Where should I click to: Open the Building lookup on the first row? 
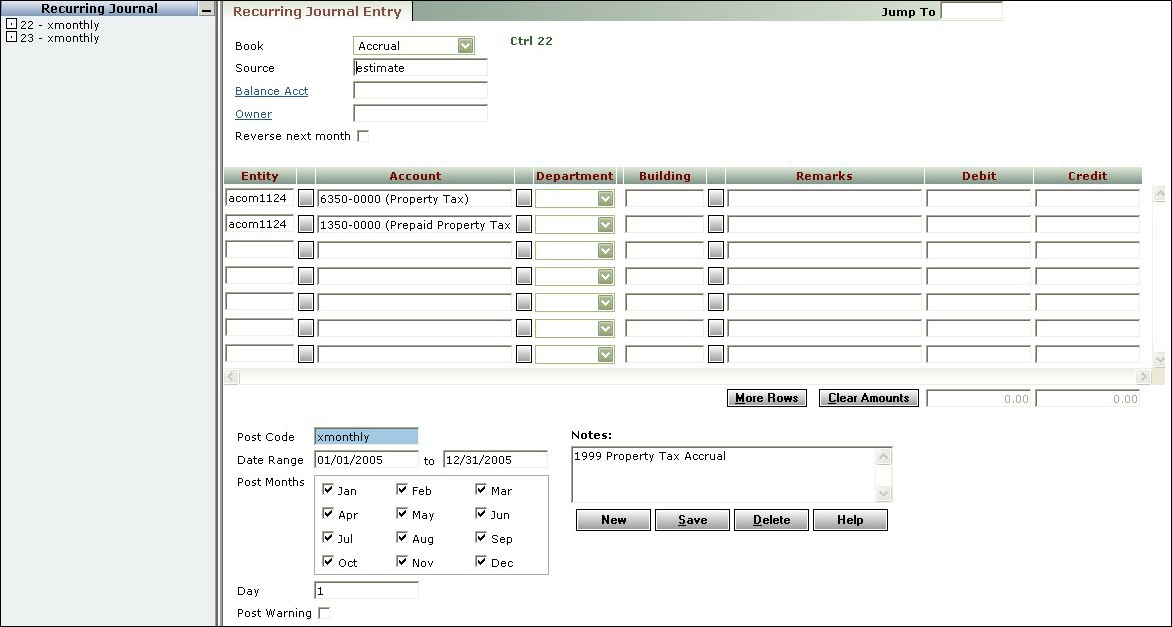pos(716,198)
